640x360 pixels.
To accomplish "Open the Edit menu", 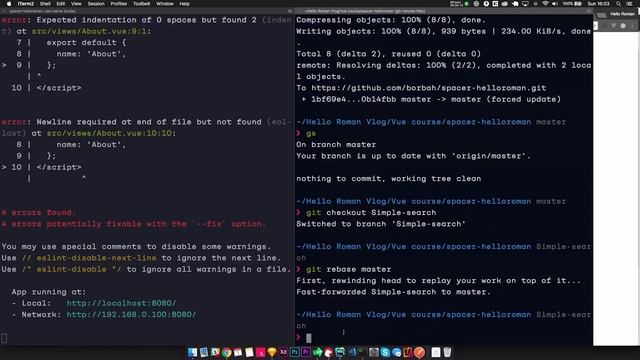I will pyautogui.click(x=60, y=4).
